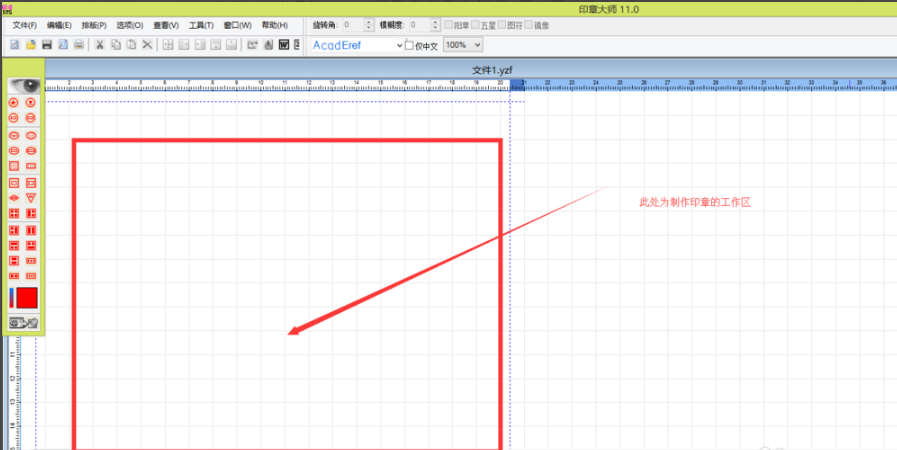Click the flame-shaped toolbar icon beside W

click(268, 45)
